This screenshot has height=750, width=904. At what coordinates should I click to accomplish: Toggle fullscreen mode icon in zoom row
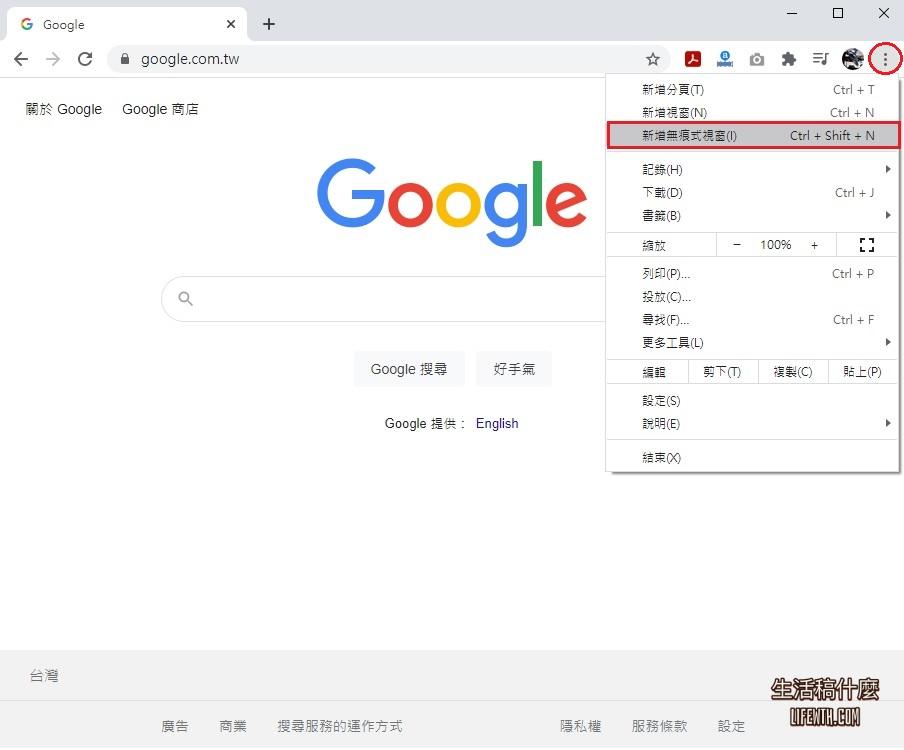click(867, 245)
